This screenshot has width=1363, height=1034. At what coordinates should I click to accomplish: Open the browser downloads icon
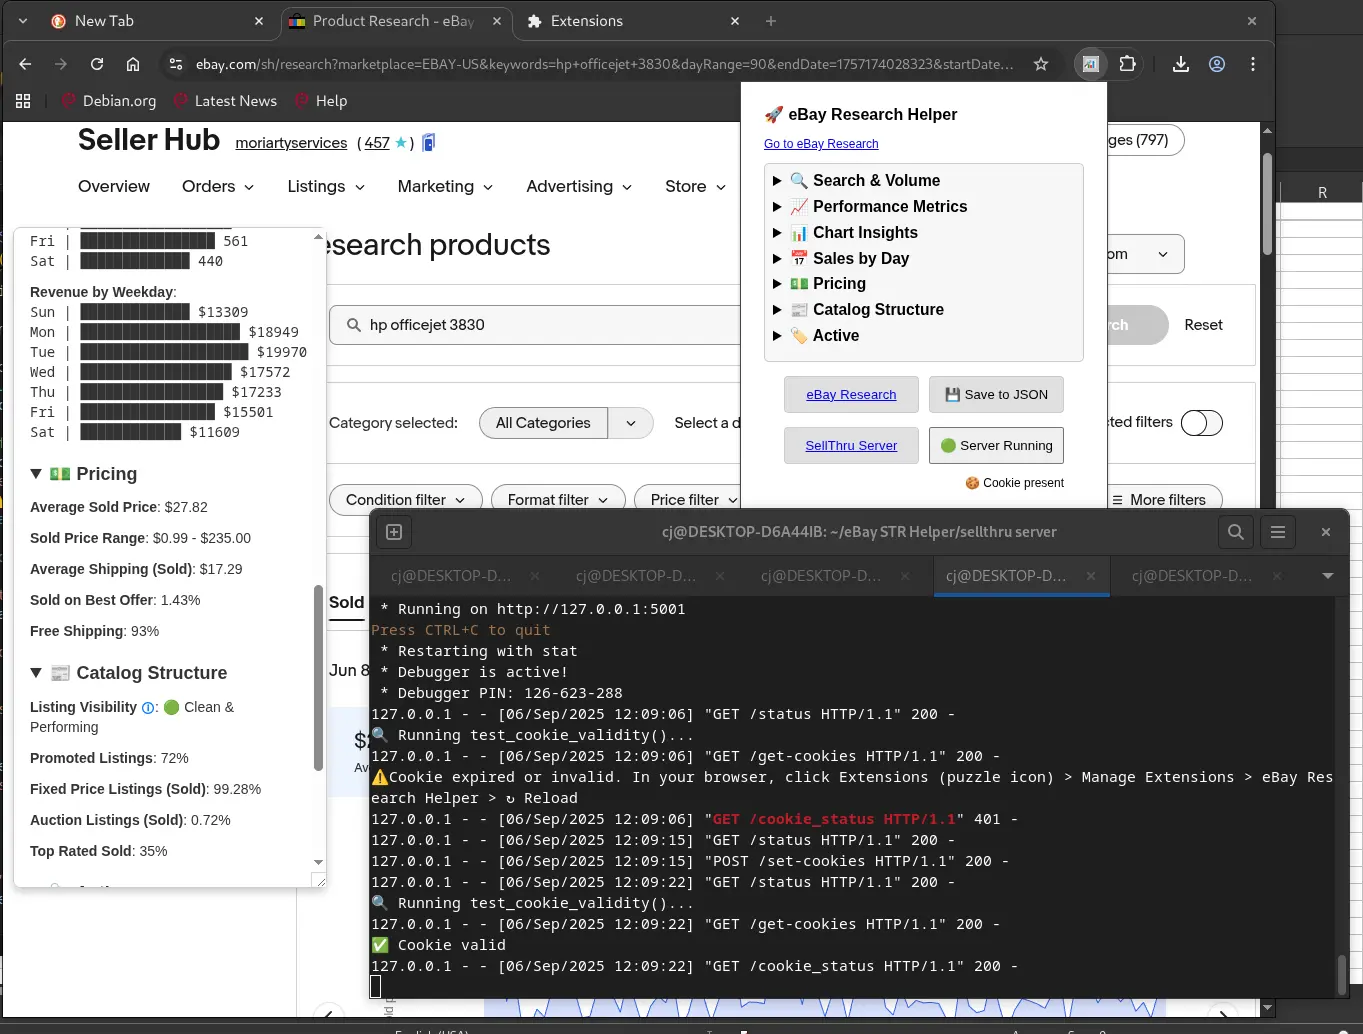pyautogui.click(x=1180, y=64)
